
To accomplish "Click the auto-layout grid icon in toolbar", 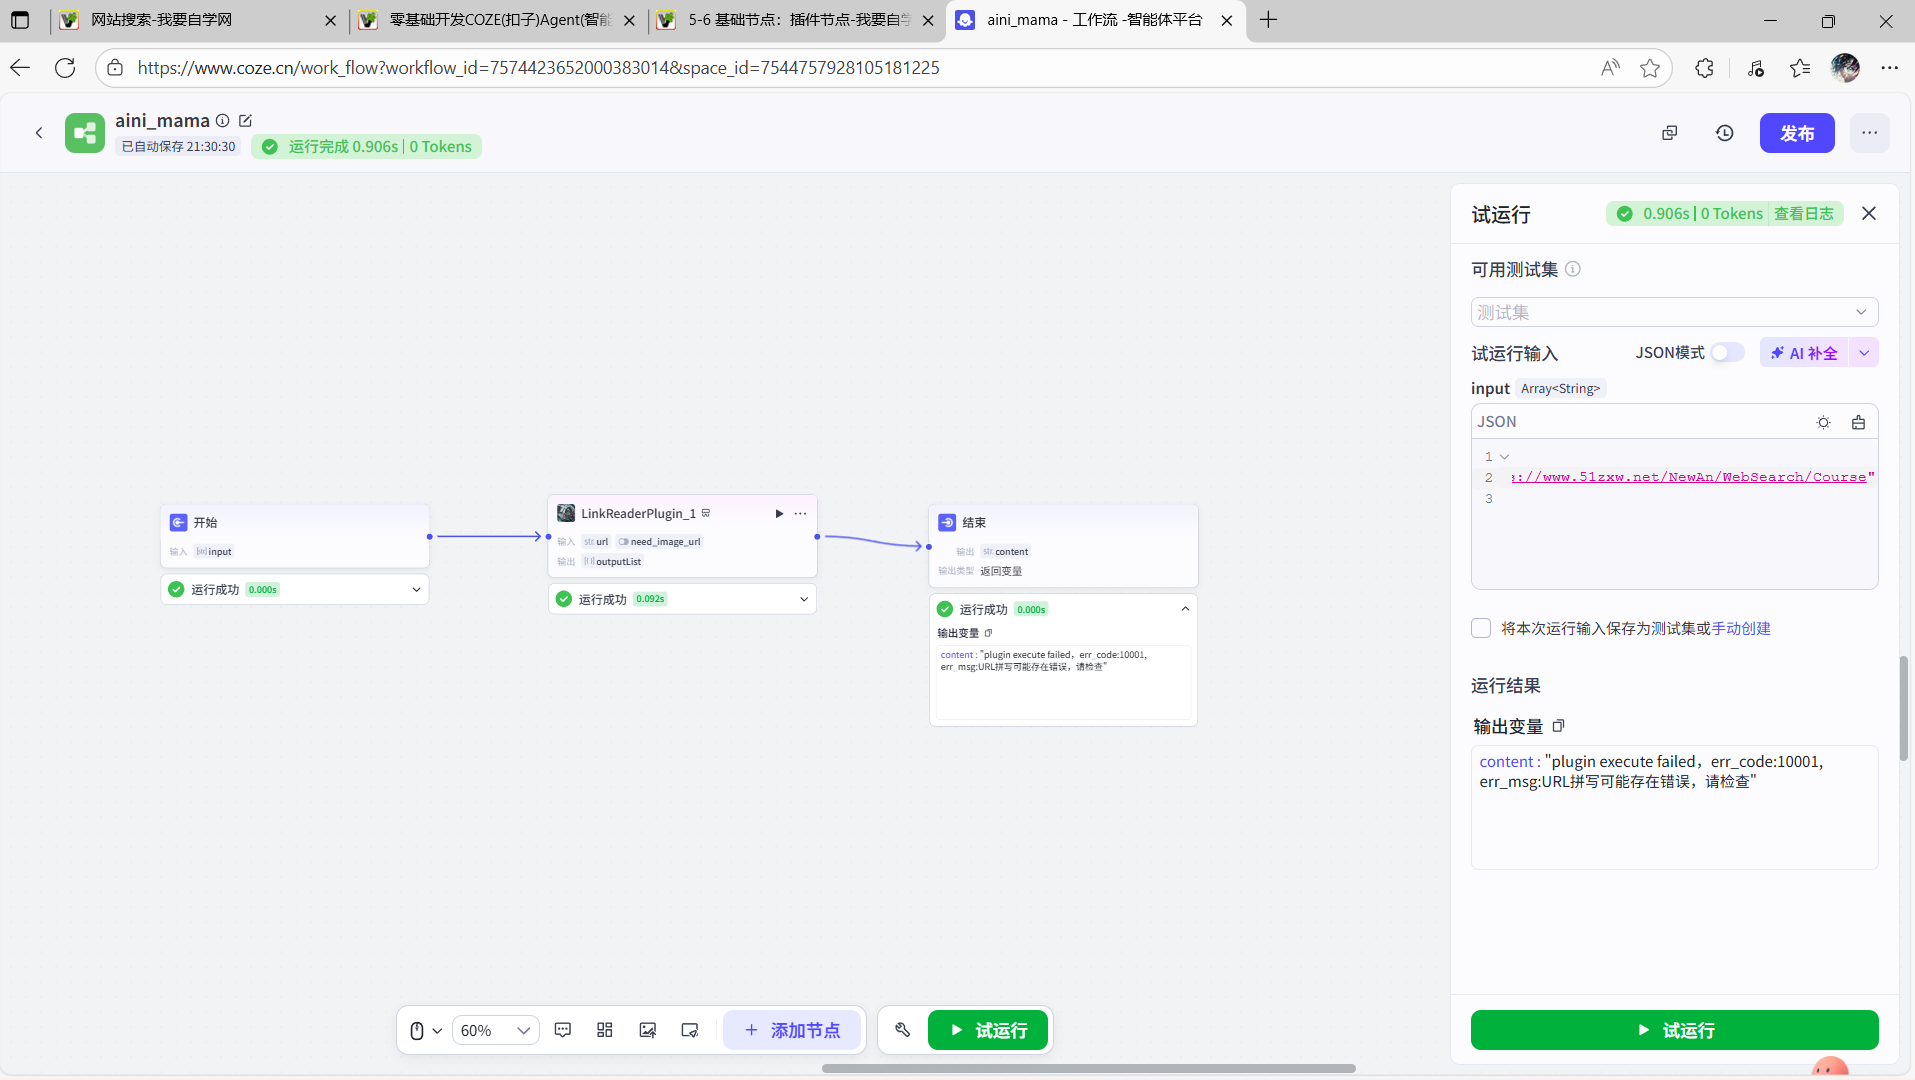I will point(605,1030).
